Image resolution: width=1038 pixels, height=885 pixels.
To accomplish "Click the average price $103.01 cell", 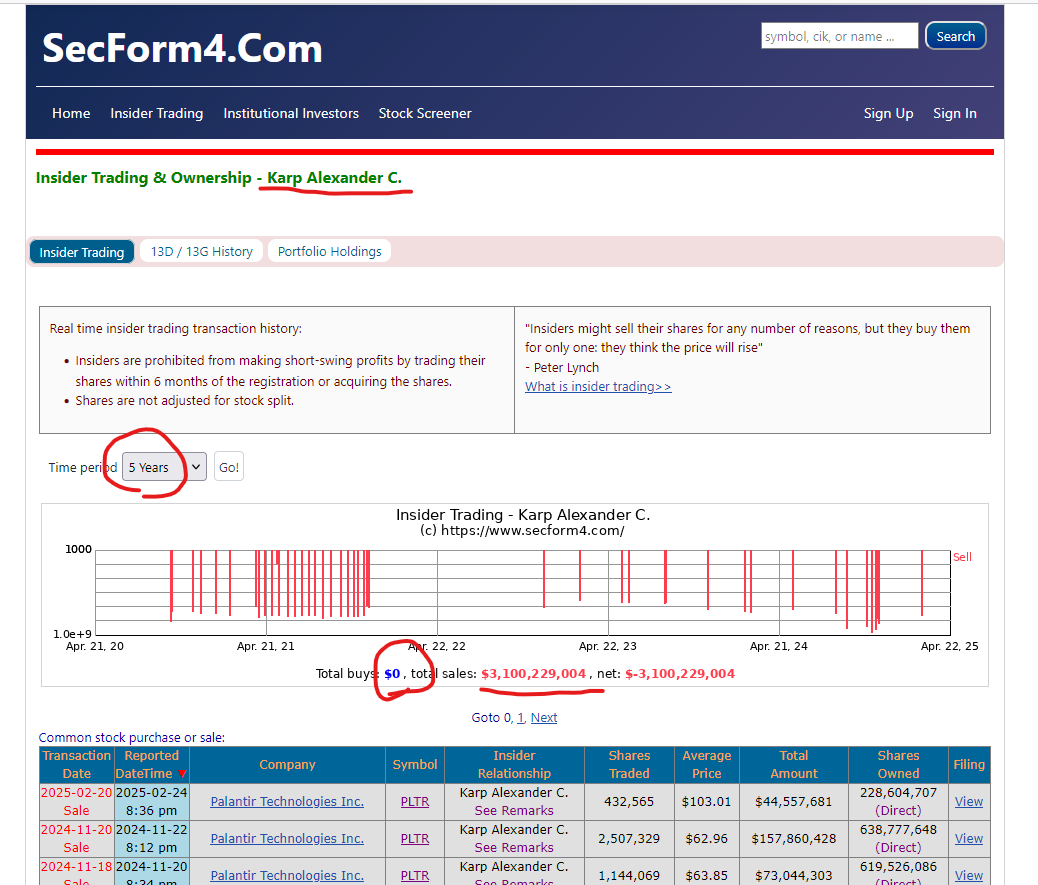I will click(706, 802).
